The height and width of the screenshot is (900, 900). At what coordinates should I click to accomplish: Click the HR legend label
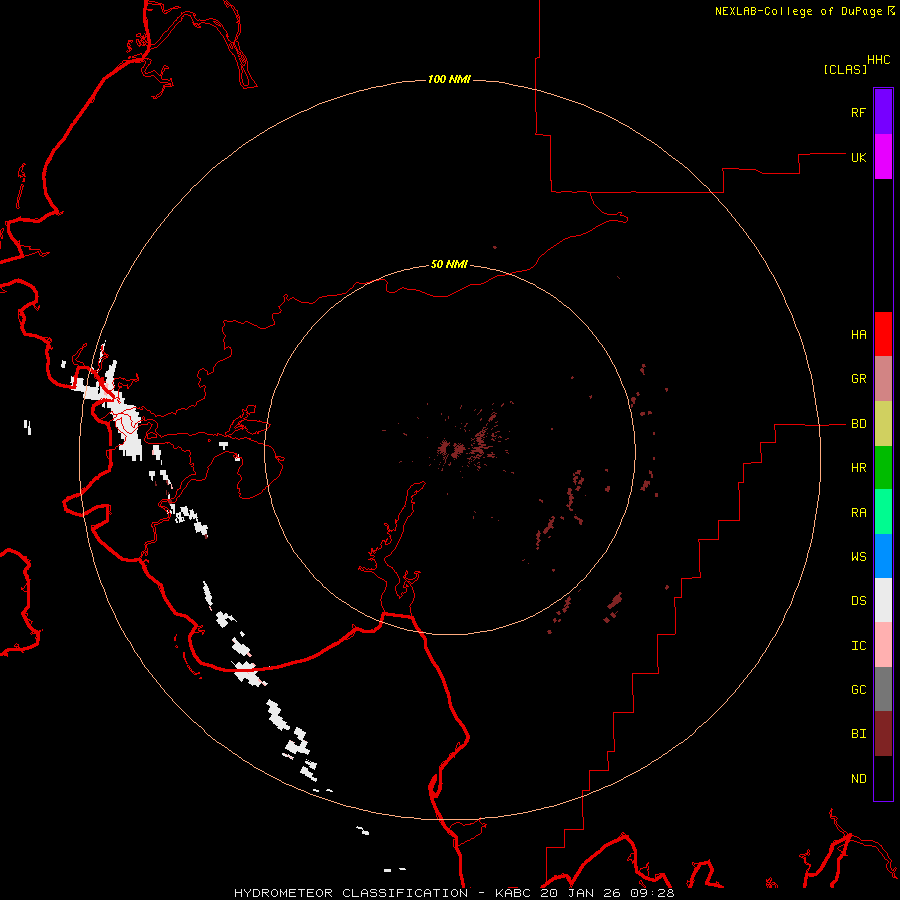[x=858, y=468]
